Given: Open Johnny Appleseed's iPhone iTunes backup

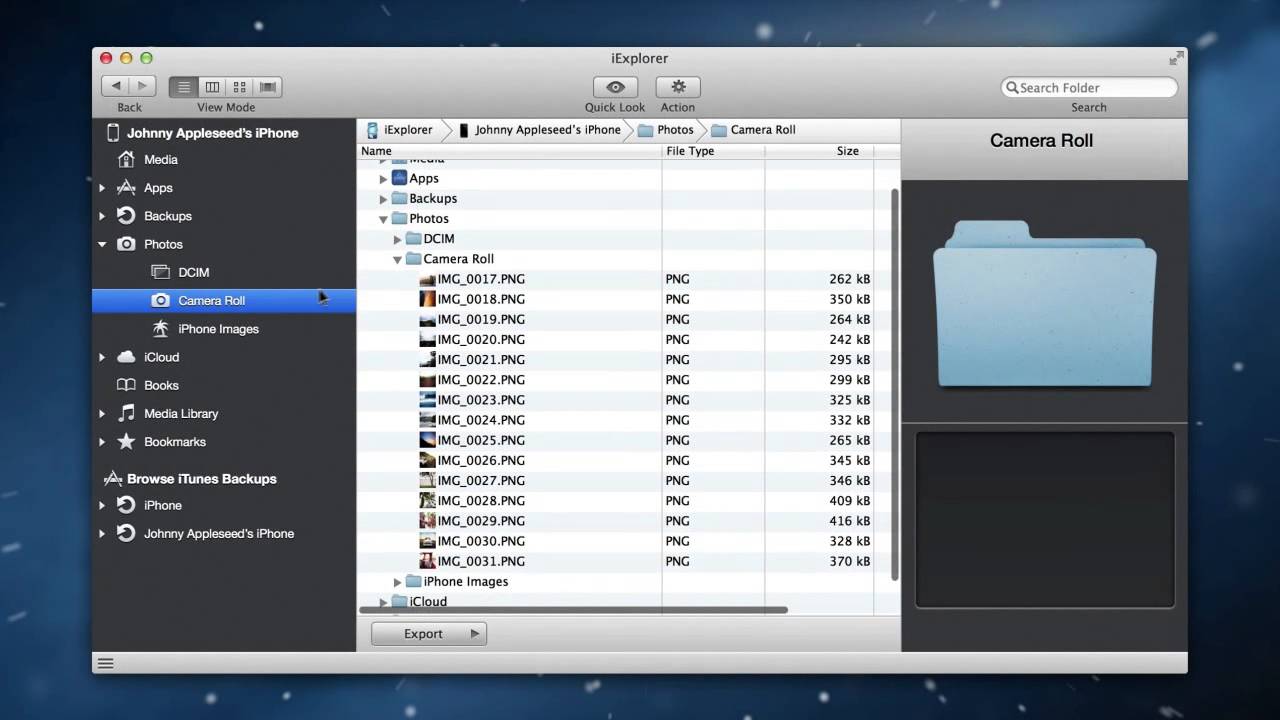Looking at the screenshot, I should pos(219,533).
